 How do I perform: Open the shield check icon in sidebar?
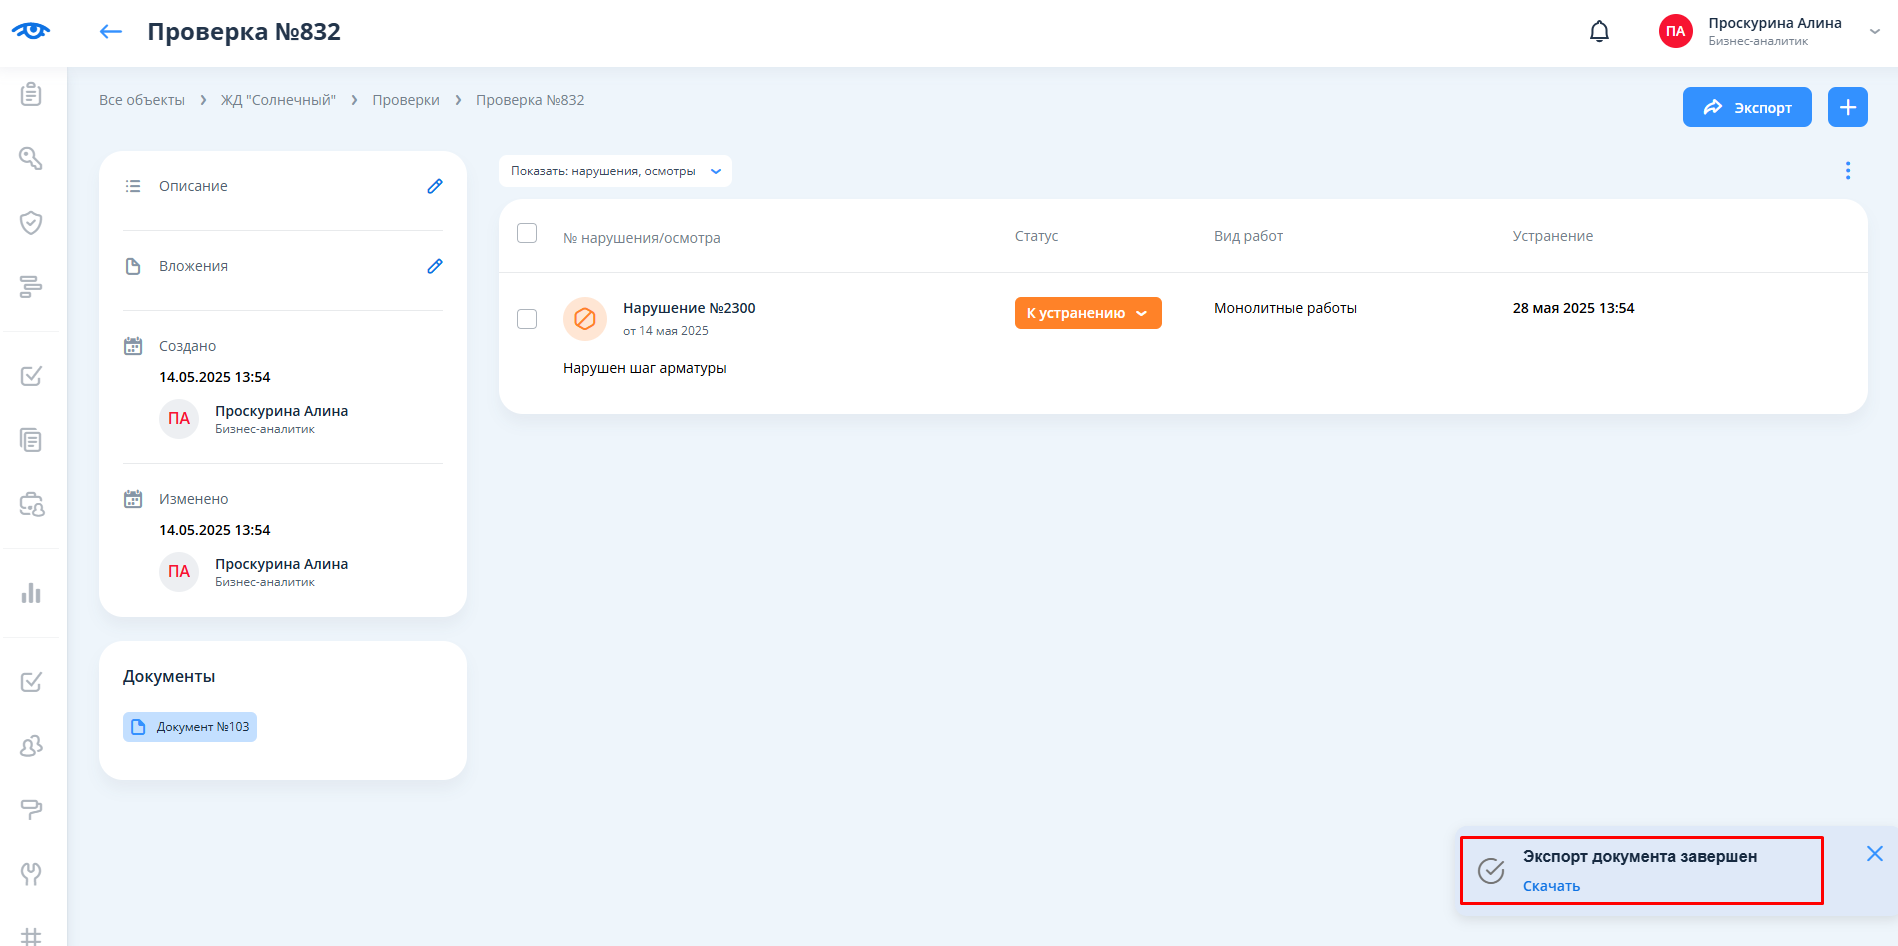(x=31, y=222)
